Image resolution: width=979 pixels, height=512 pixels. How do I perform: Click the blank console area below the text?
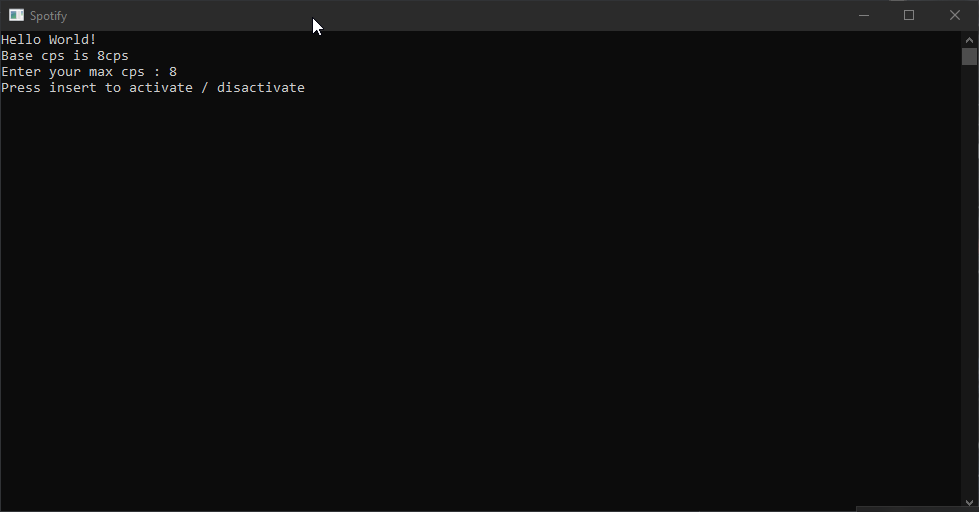point(481,300)
